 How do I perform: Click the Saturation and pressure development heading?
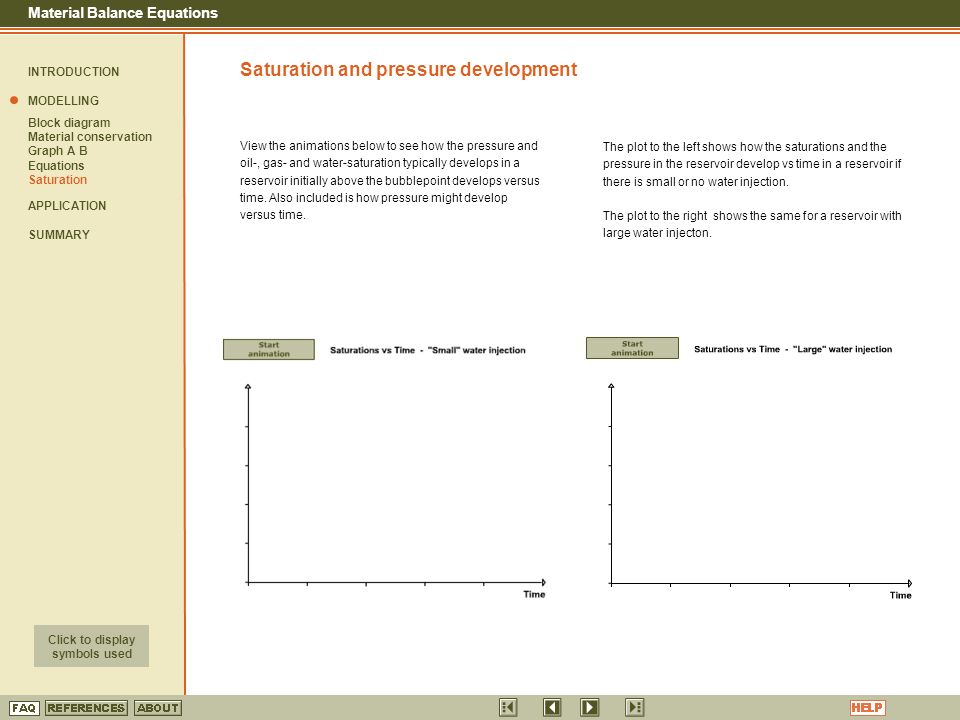point(408,69)
